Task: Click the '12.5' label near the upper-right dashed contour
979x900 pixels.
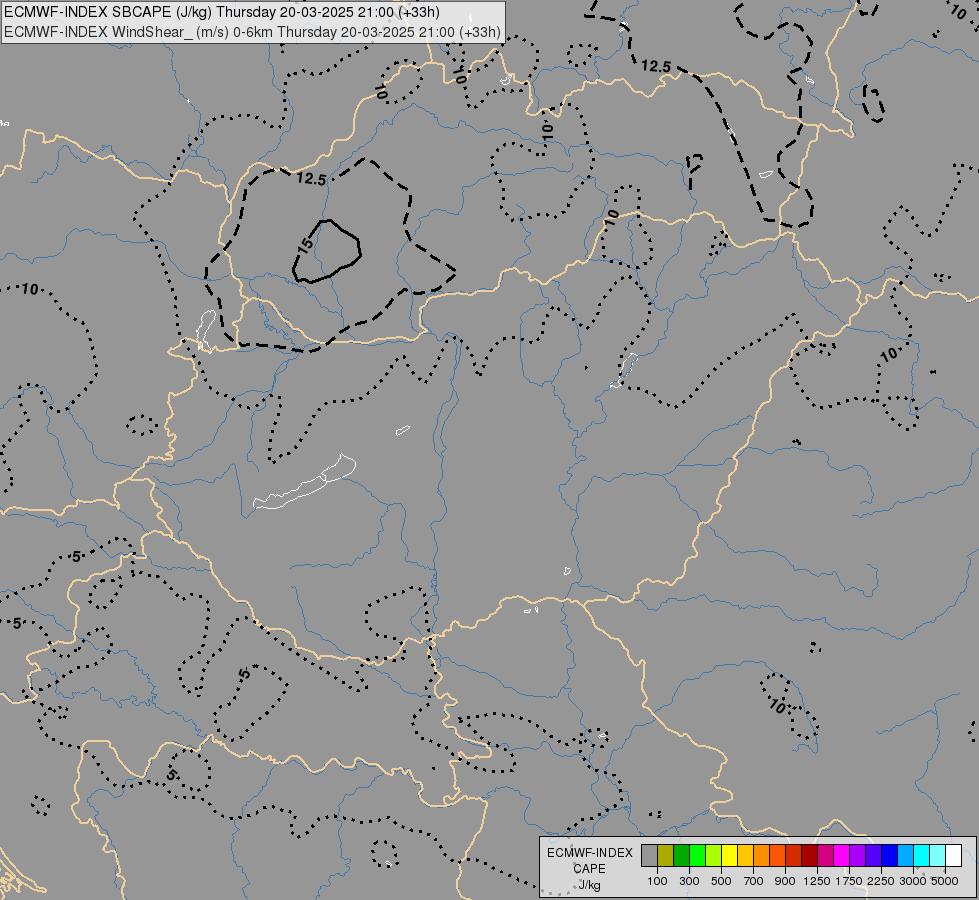Action: point(656,66)
